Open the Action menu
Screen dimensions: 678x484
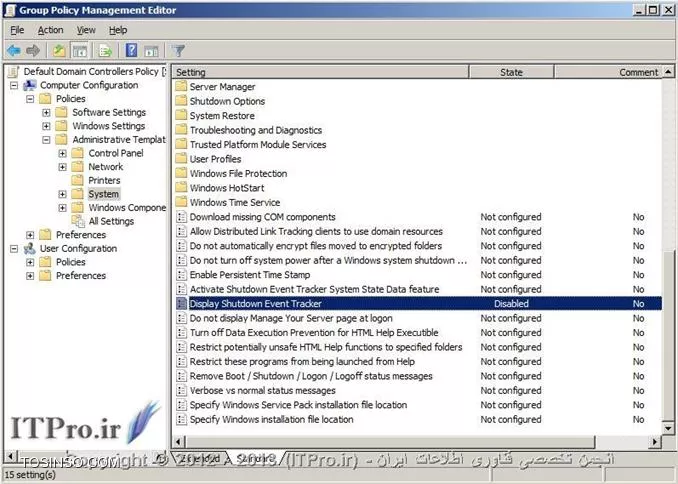point(51,30)
